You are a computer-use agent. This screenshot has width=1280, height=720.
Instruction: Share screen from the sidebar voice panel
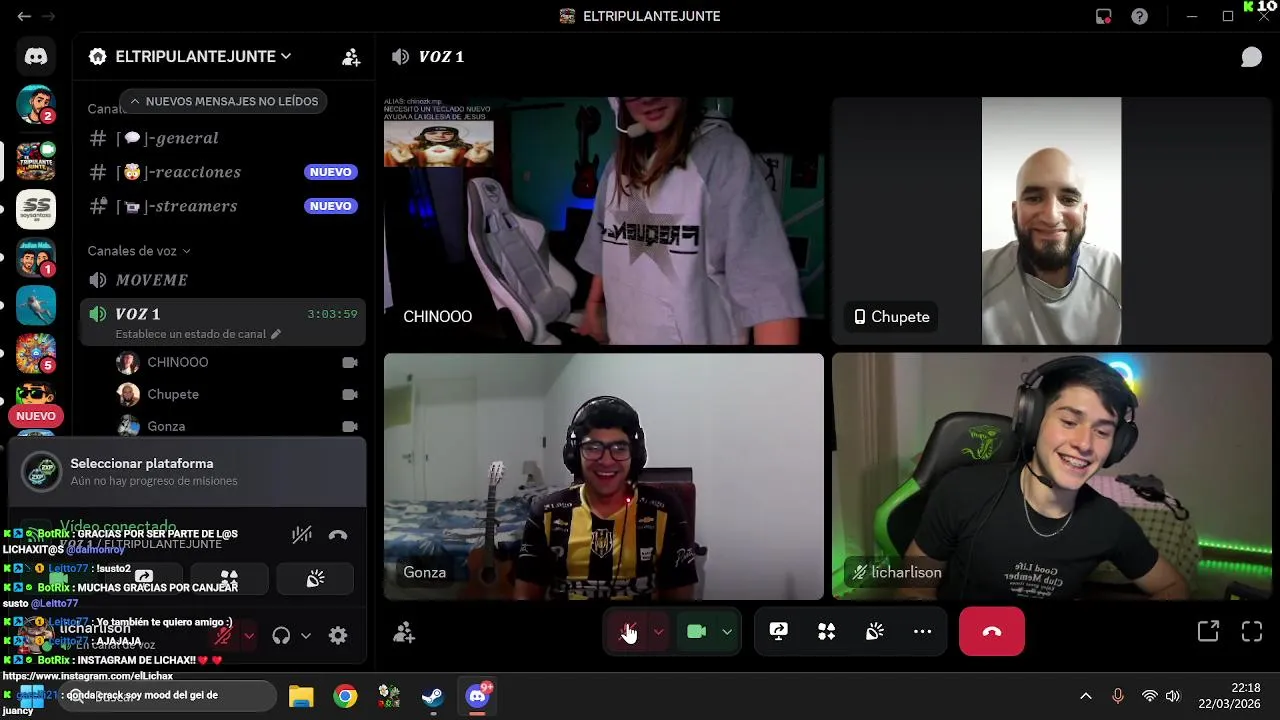tap(144, 578)
